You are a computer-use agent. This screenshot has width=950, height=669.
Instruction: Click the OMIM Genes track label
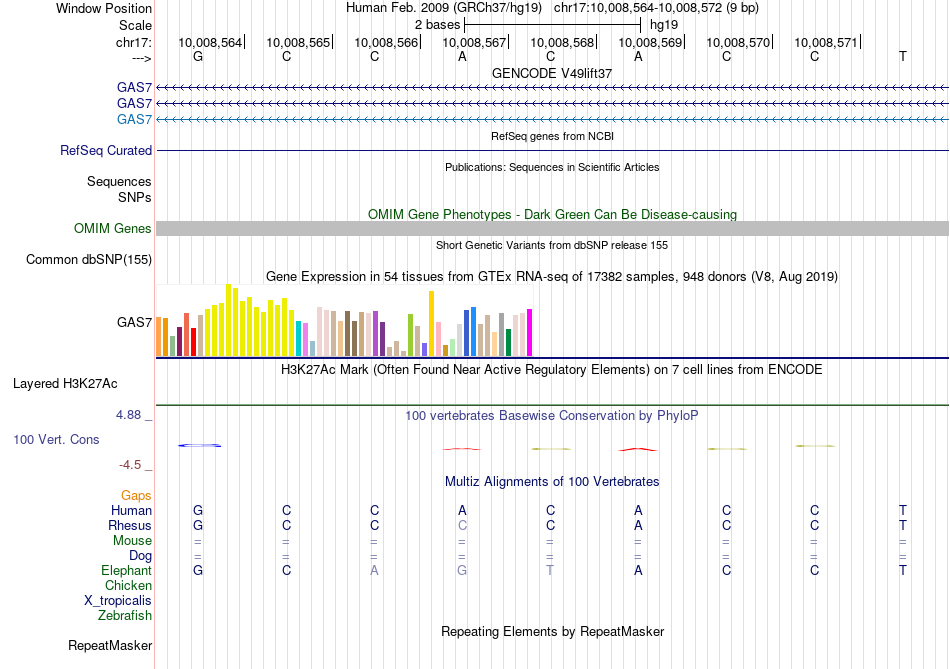point(112,228)
